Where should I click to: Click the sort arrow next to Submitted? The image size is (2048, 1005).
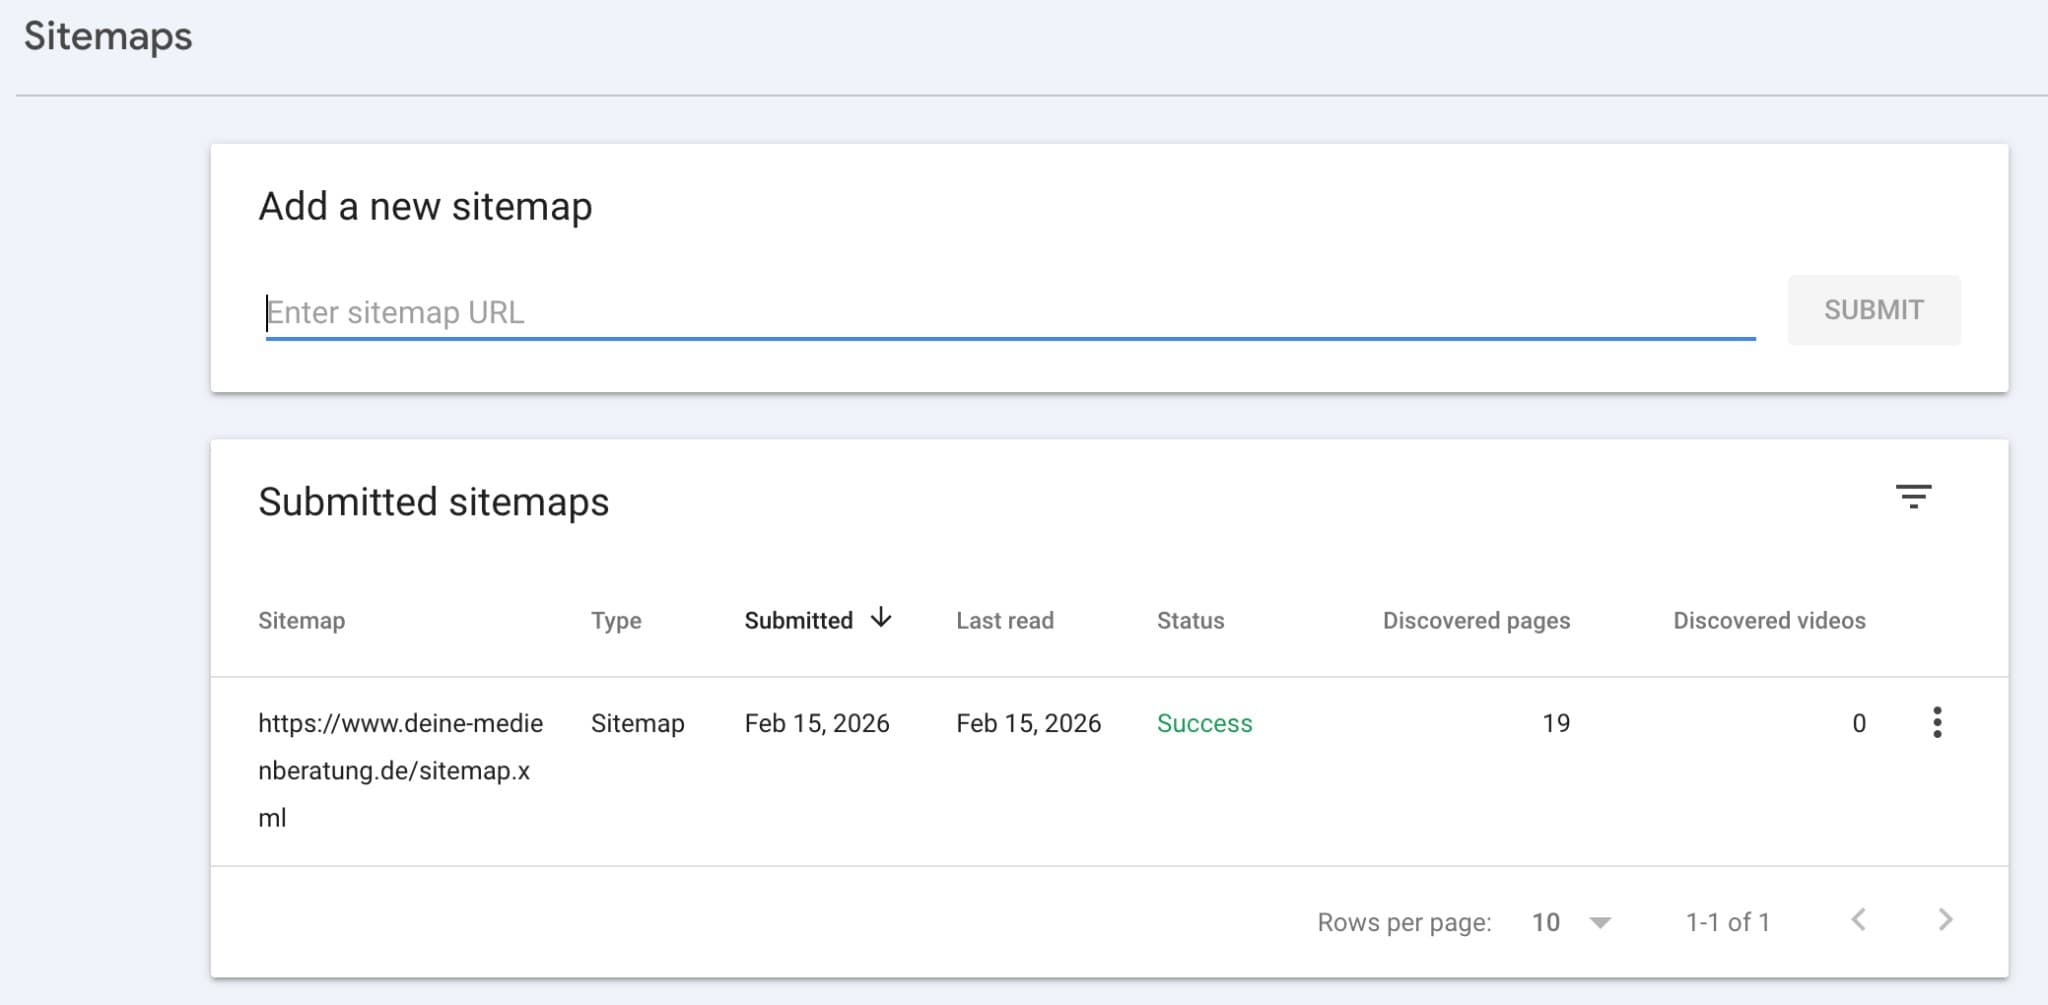coord(881,619)
